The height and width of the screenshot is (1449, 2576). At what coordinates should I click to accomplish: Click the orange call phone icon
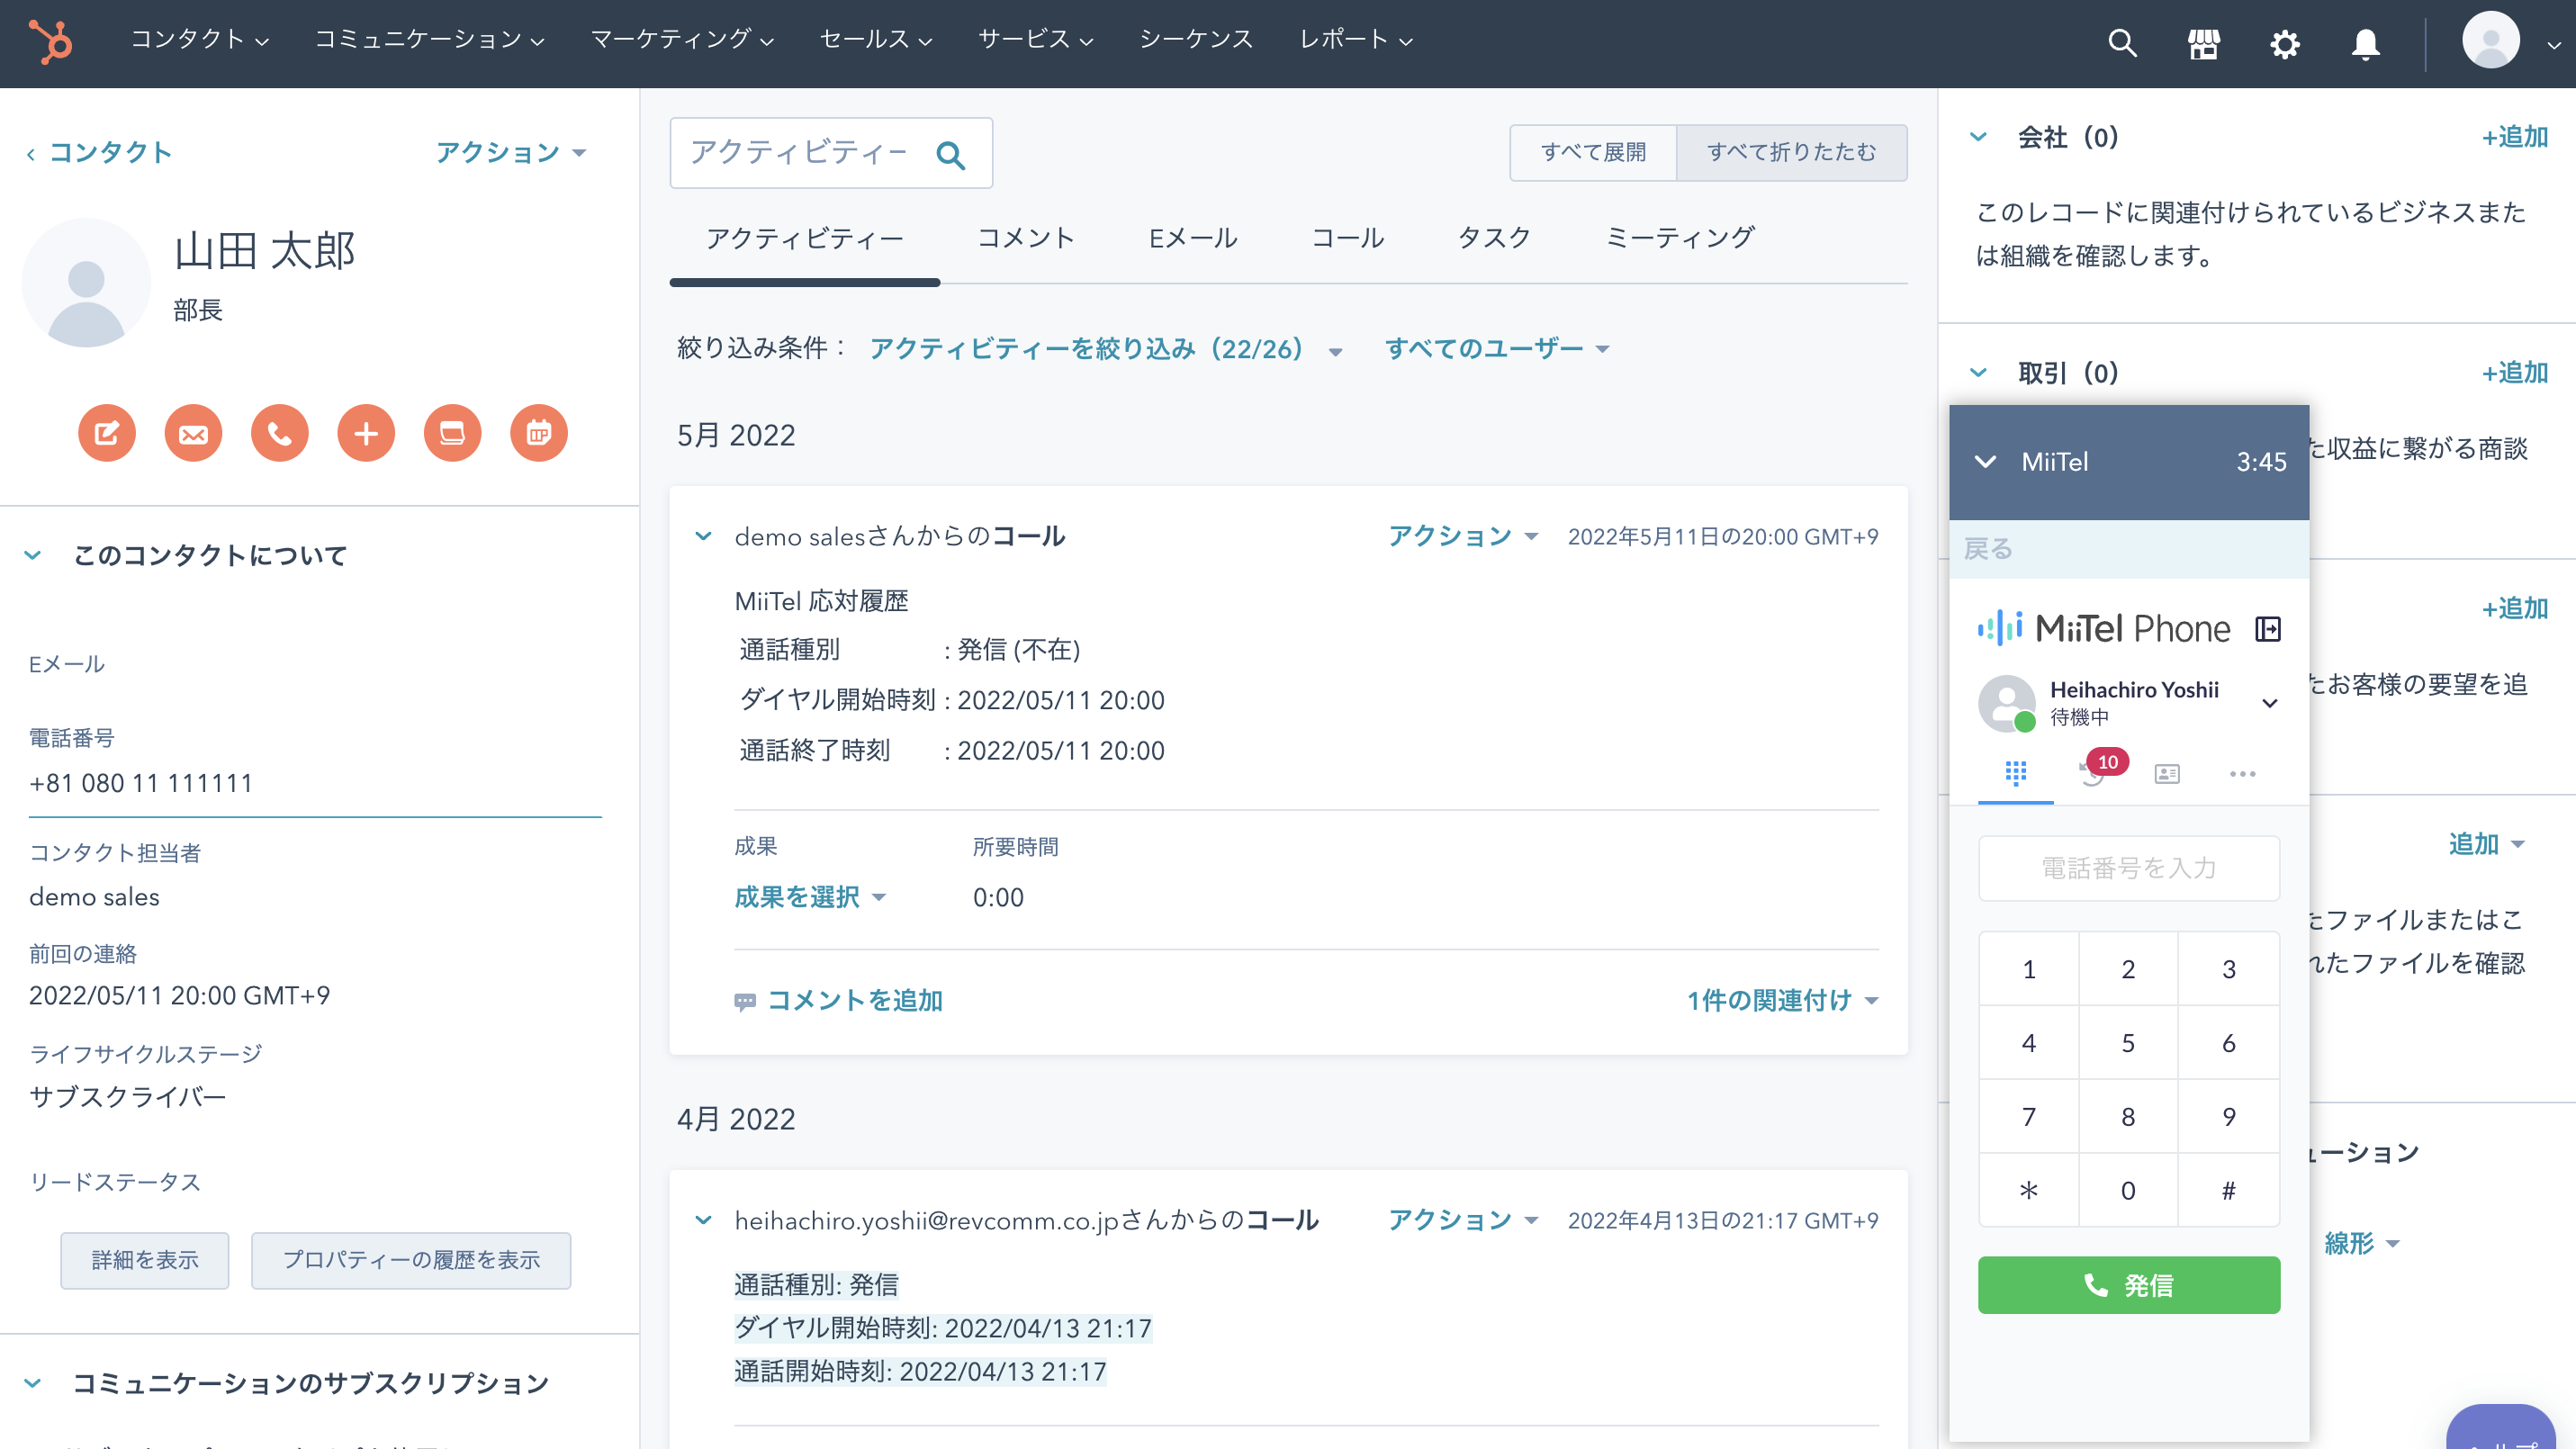click(x=279, y=433)
